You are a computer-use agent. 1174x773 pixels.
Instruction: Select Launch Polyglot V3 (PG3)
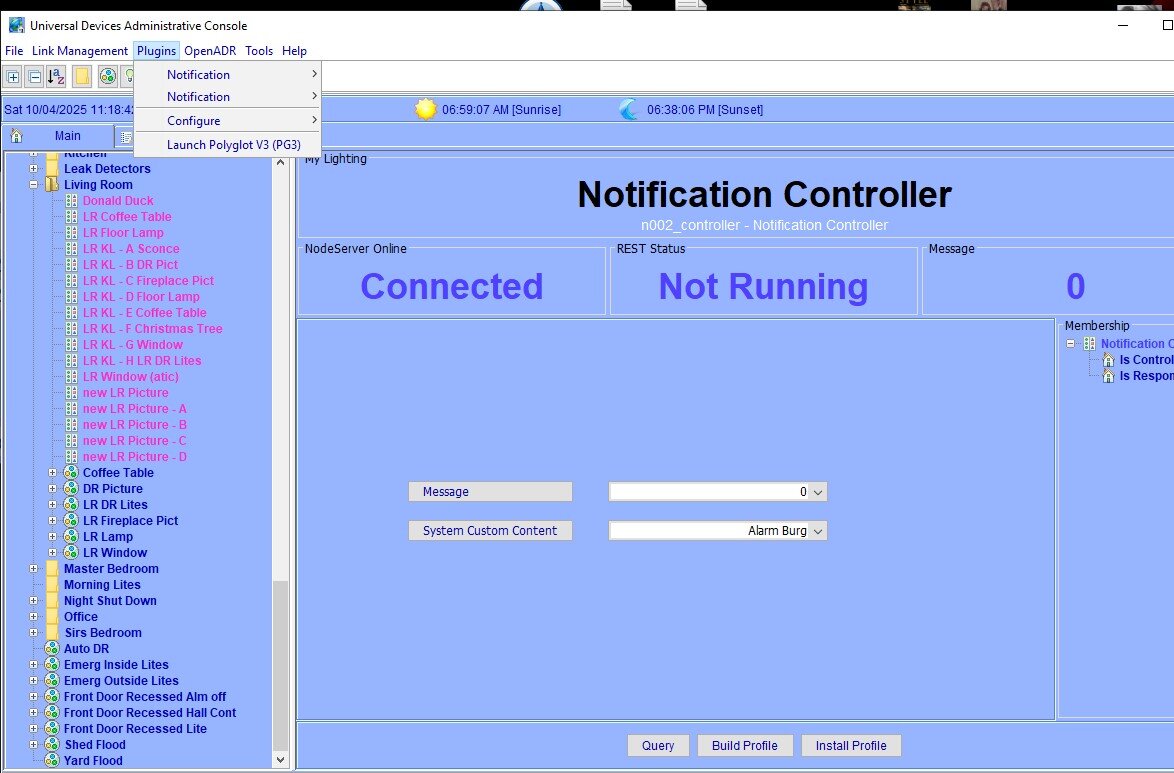pyautogui.click(x=234, y=145)
